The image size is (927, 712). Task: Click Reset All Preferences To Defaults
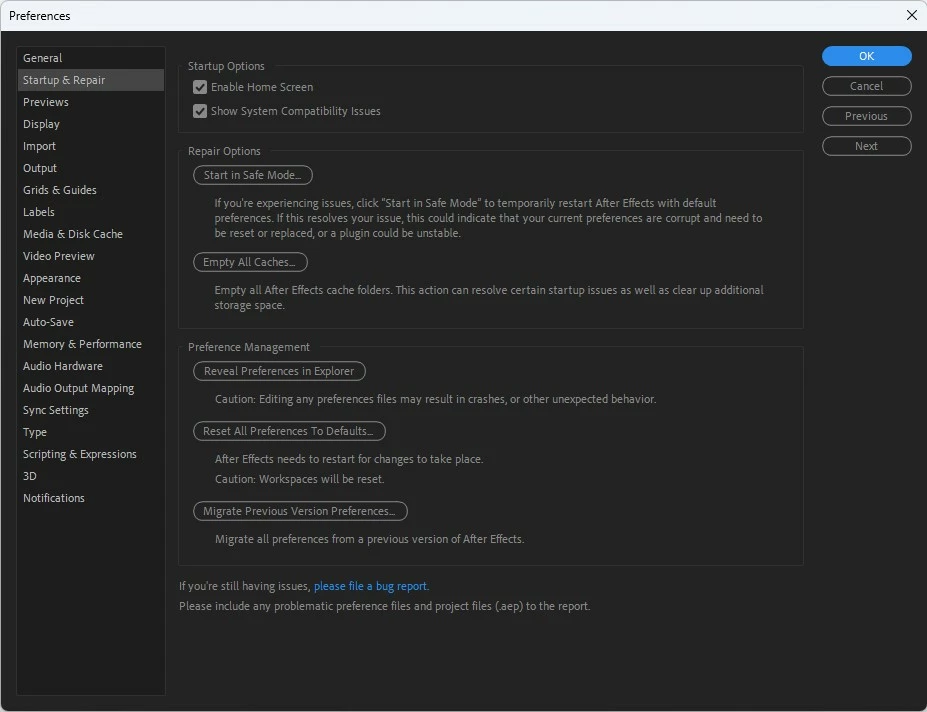tap(290, 431)
